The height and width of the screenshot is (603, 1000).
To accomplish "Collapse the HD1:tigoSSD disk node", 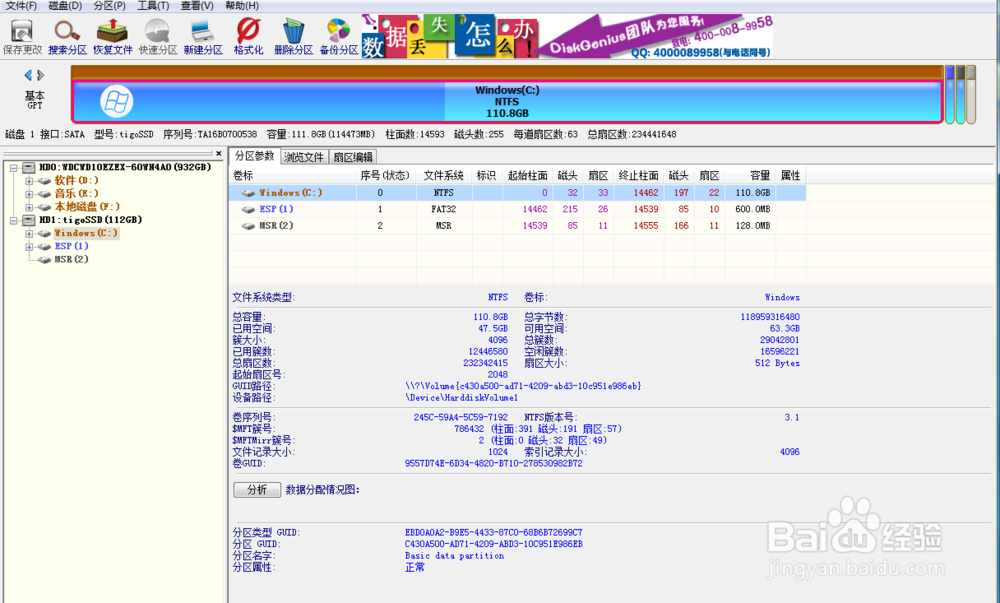I will (12, 219).
